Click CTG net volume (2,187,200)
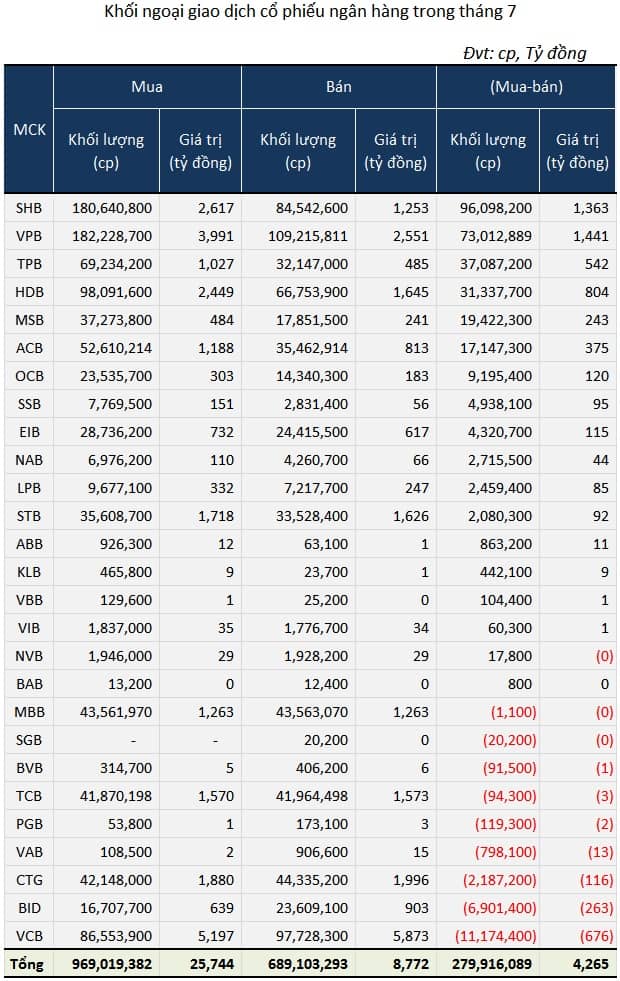 [x=499, y=880]
